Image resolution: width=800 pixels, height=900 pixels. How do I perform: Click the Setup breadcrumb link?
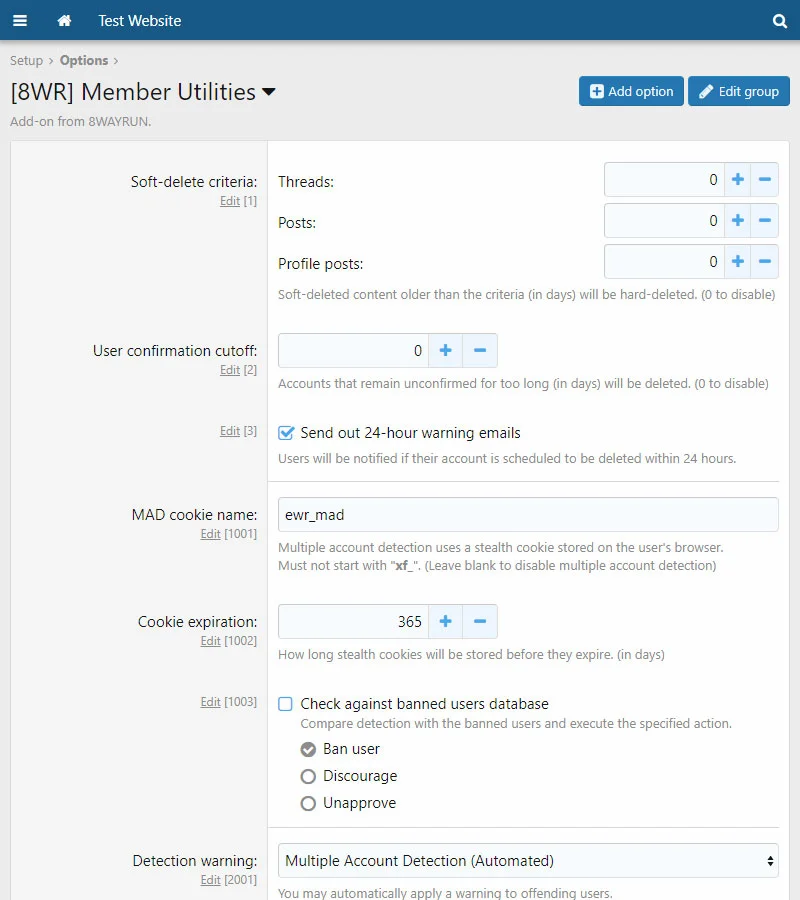[26, 61]
